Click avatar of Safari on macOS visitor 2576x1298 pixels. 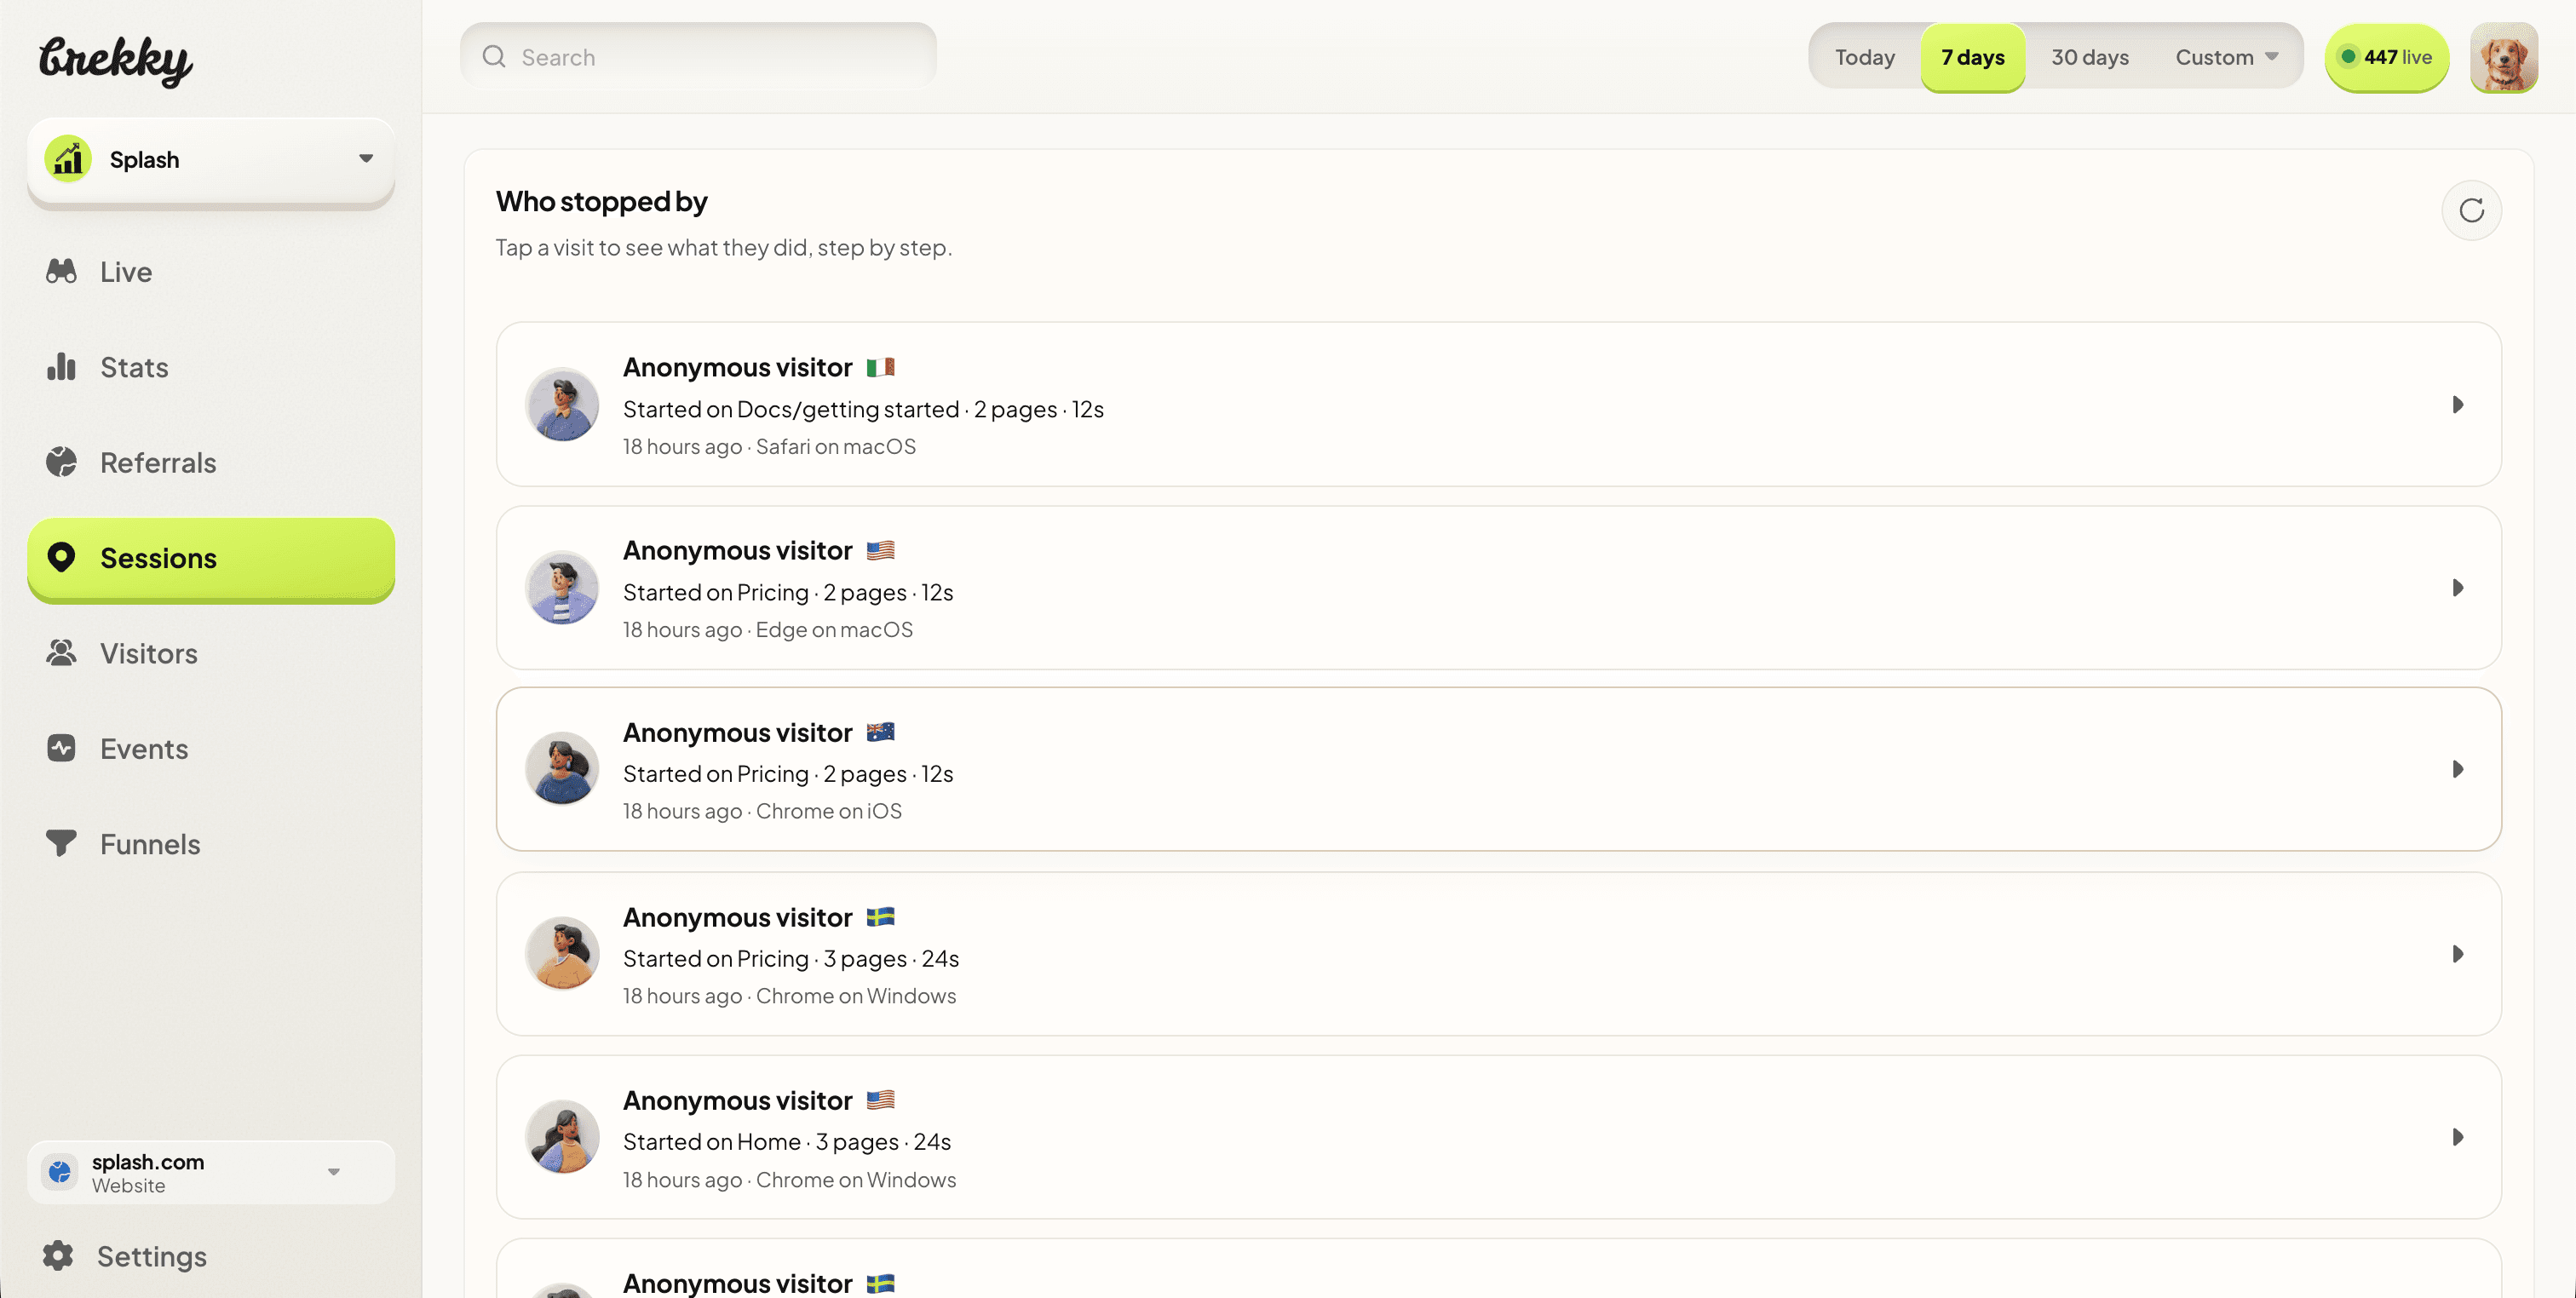(562, 404)
